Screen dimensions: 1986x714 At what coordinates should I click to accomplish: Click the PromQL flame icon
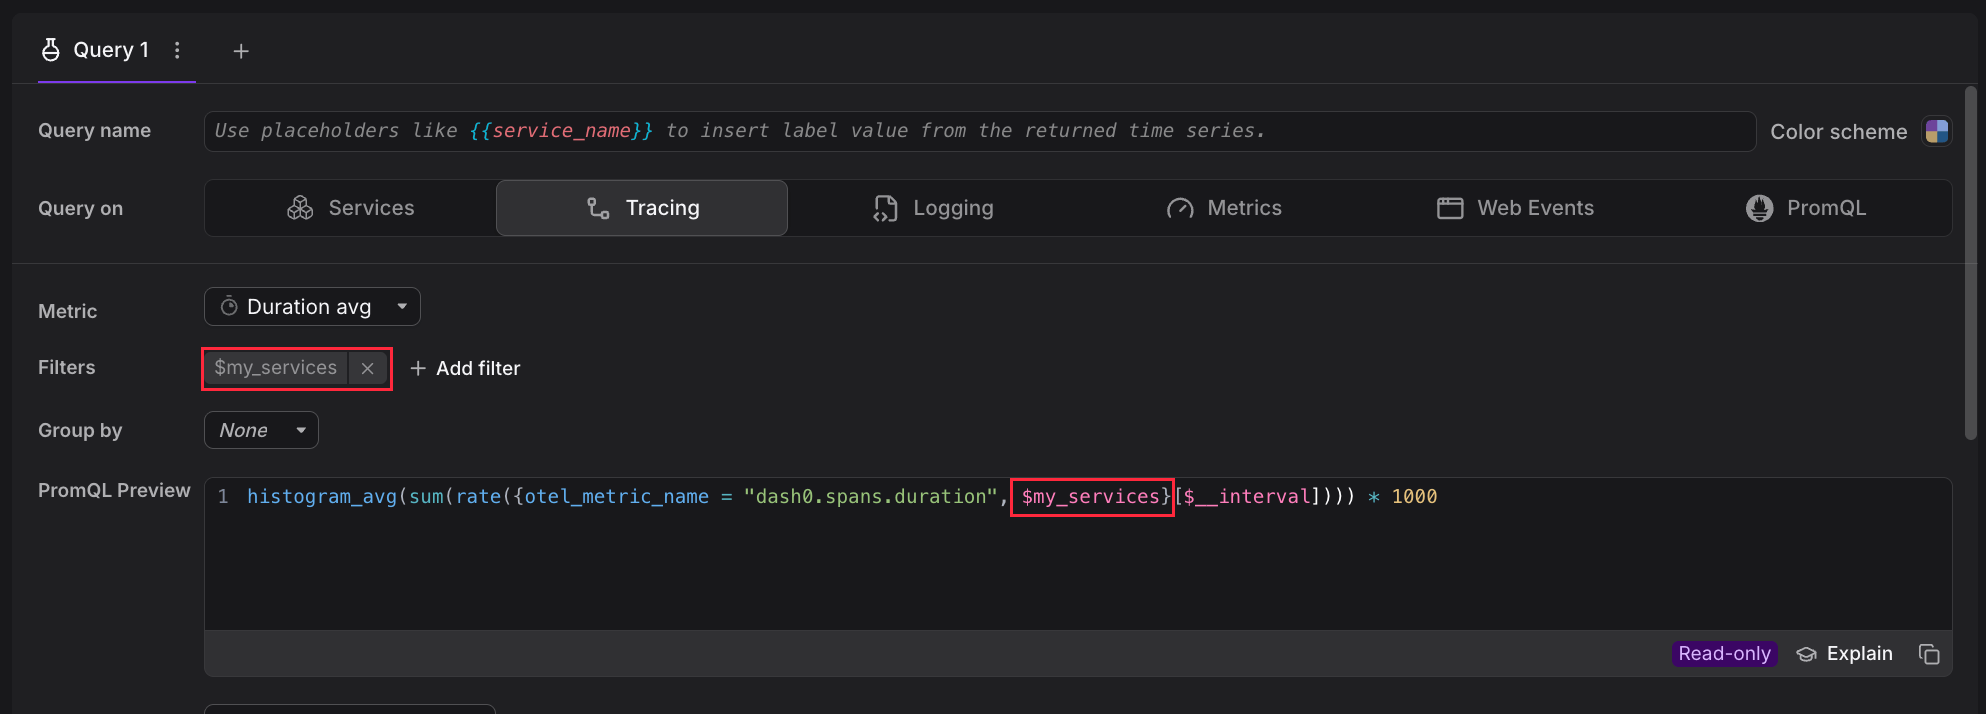point(1759,208)
